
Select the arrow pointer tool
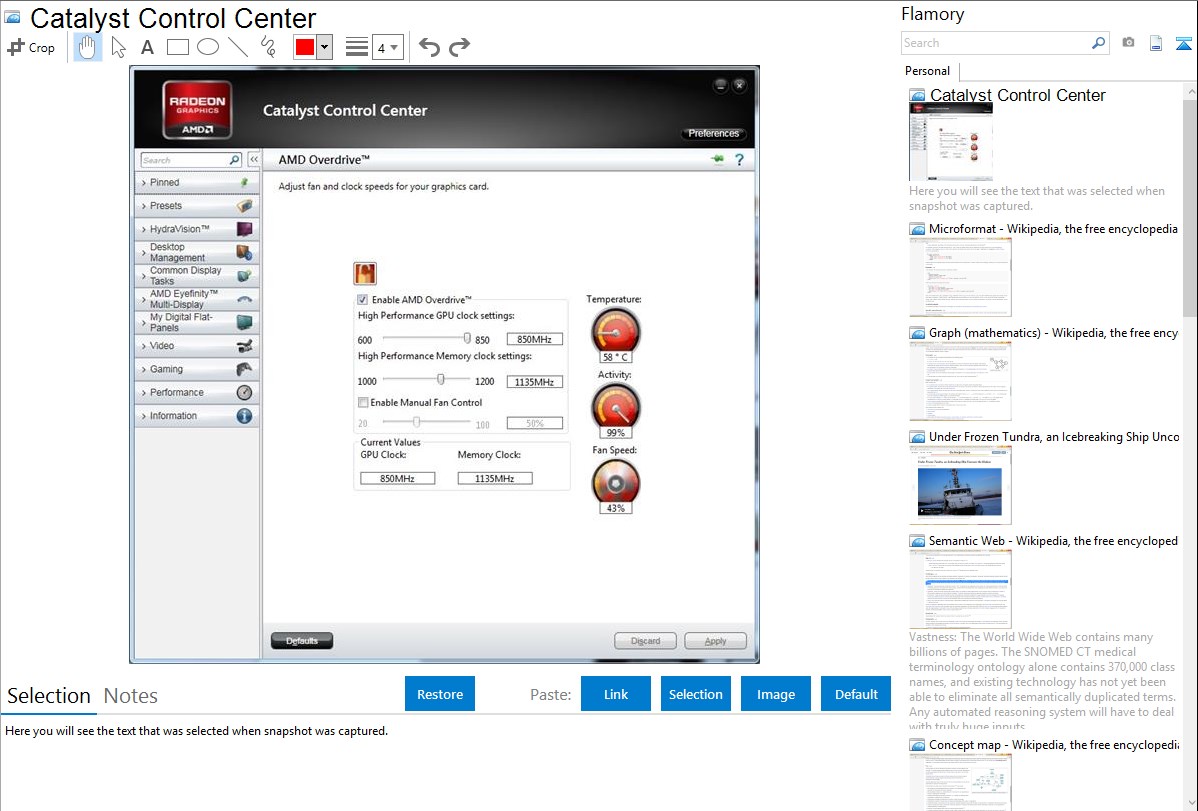click(118, 47)
